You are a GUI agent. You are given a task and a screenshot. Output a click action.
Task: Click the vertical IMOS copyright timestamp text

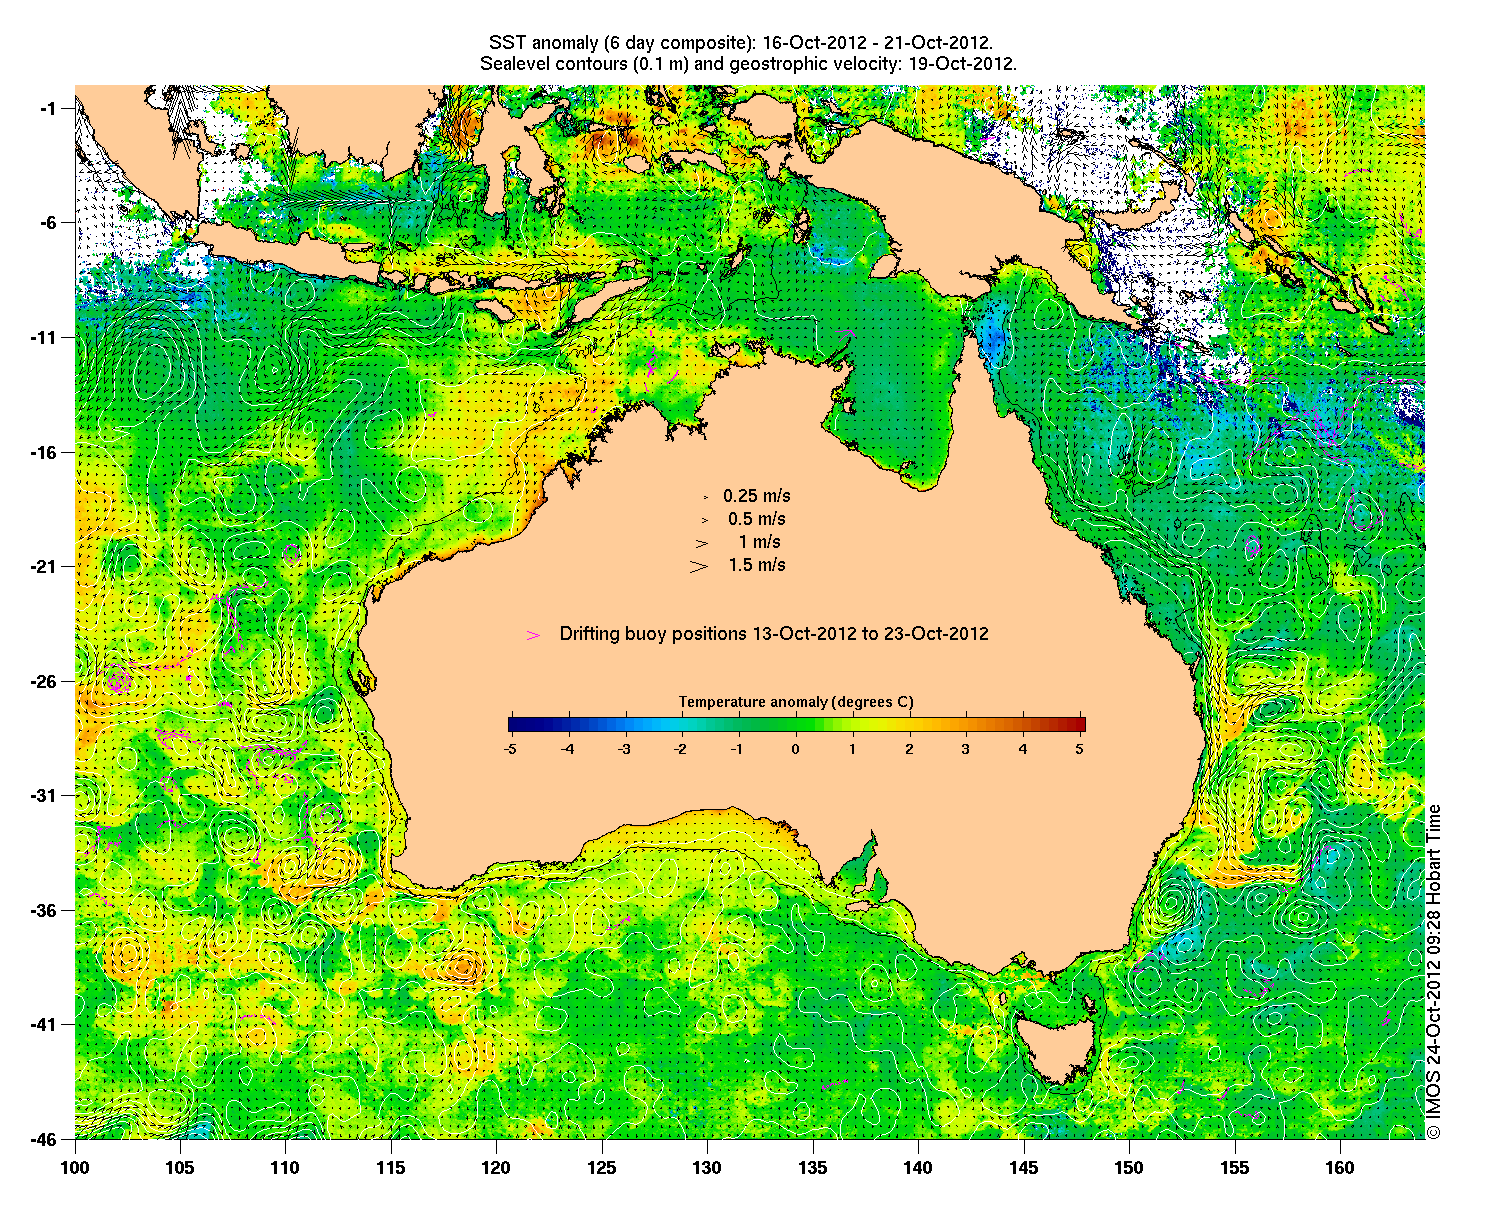[x=1434, y=971]
